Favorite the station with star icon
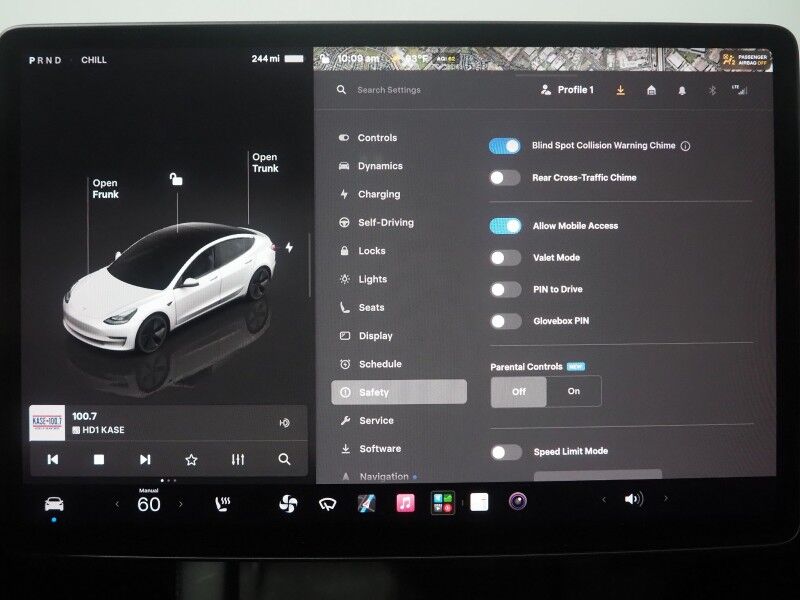This screenshot has height=600, width=800. (x=191, y=460)
